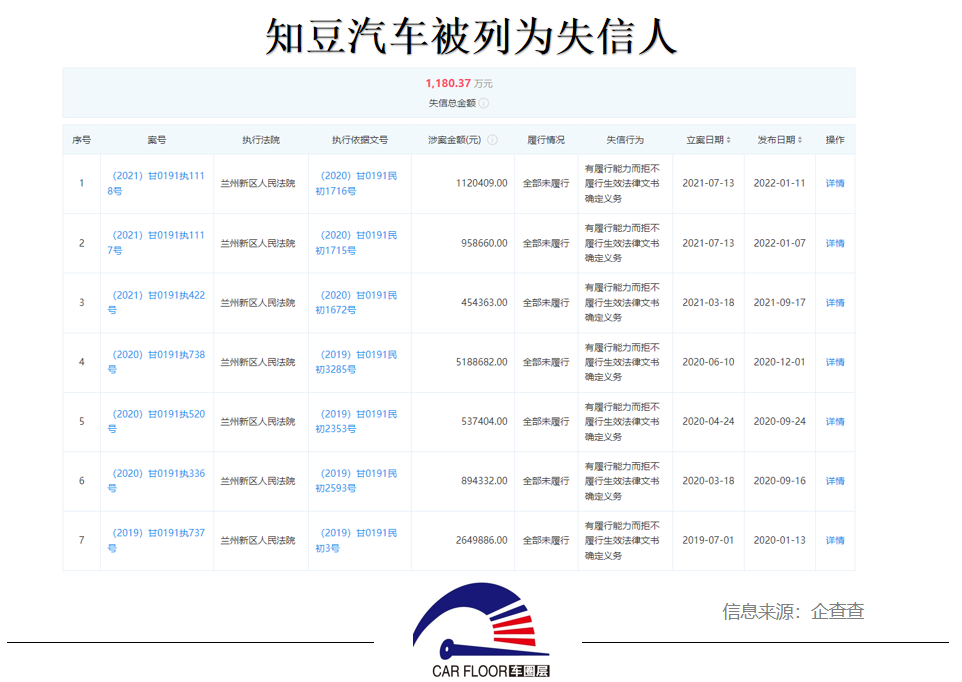Sort table by 立案日期 column
Screen dimensions: 962x682
pos(708,140)
